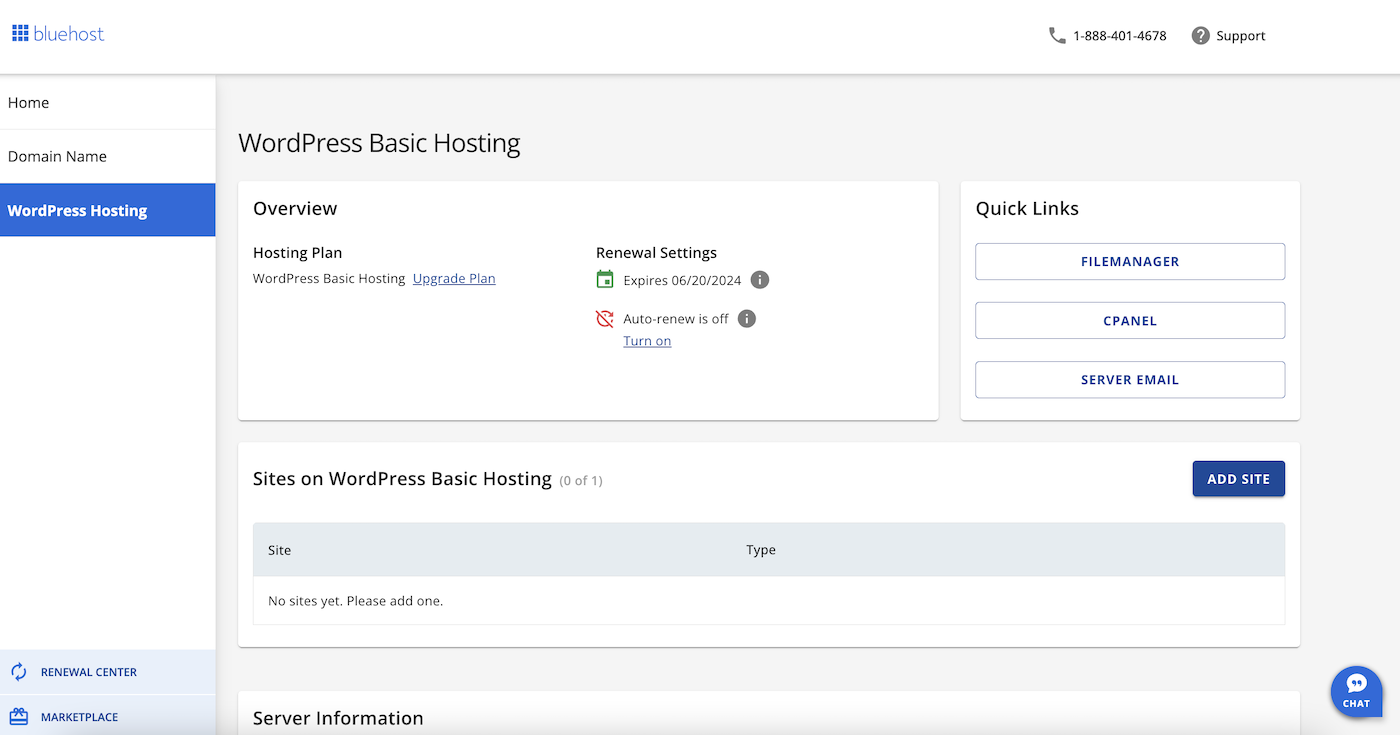Open the FILEMANAGER quick link
Screen dimensions: 1400x735
coord(1130,261)
